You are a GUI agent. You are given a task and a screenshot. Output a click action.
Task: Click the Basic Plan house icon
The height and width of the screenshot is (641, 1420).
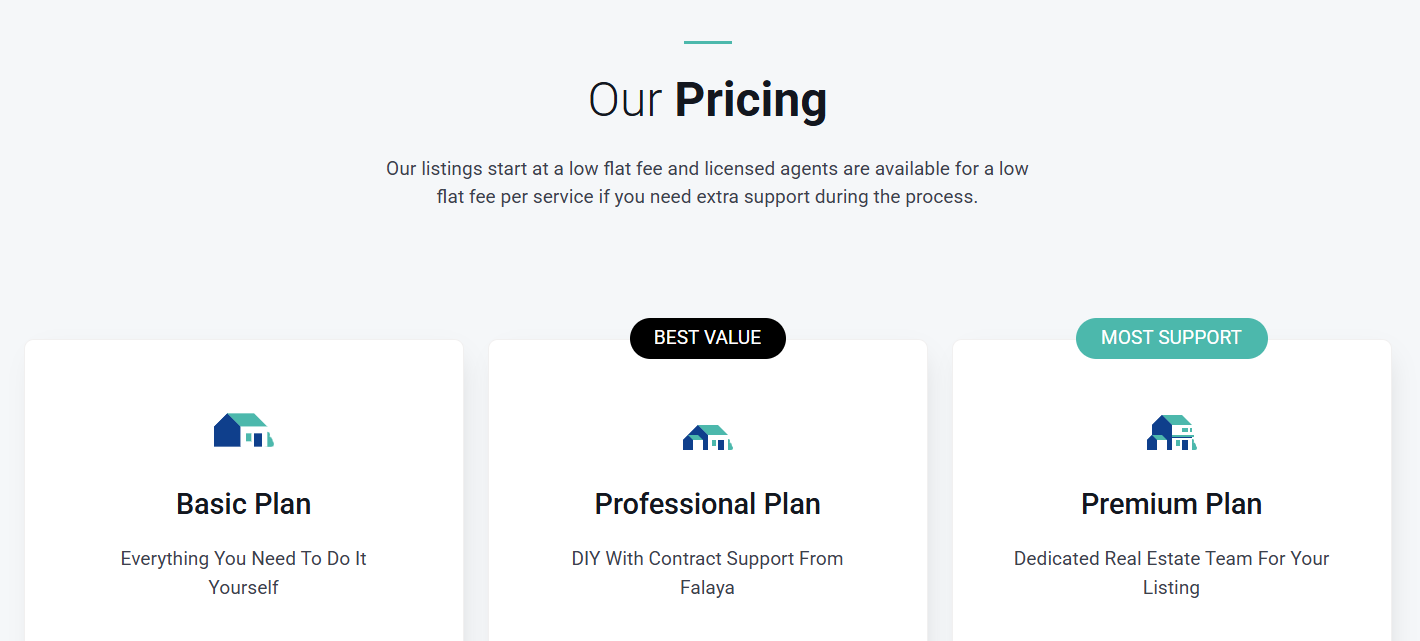coord(243,430)
